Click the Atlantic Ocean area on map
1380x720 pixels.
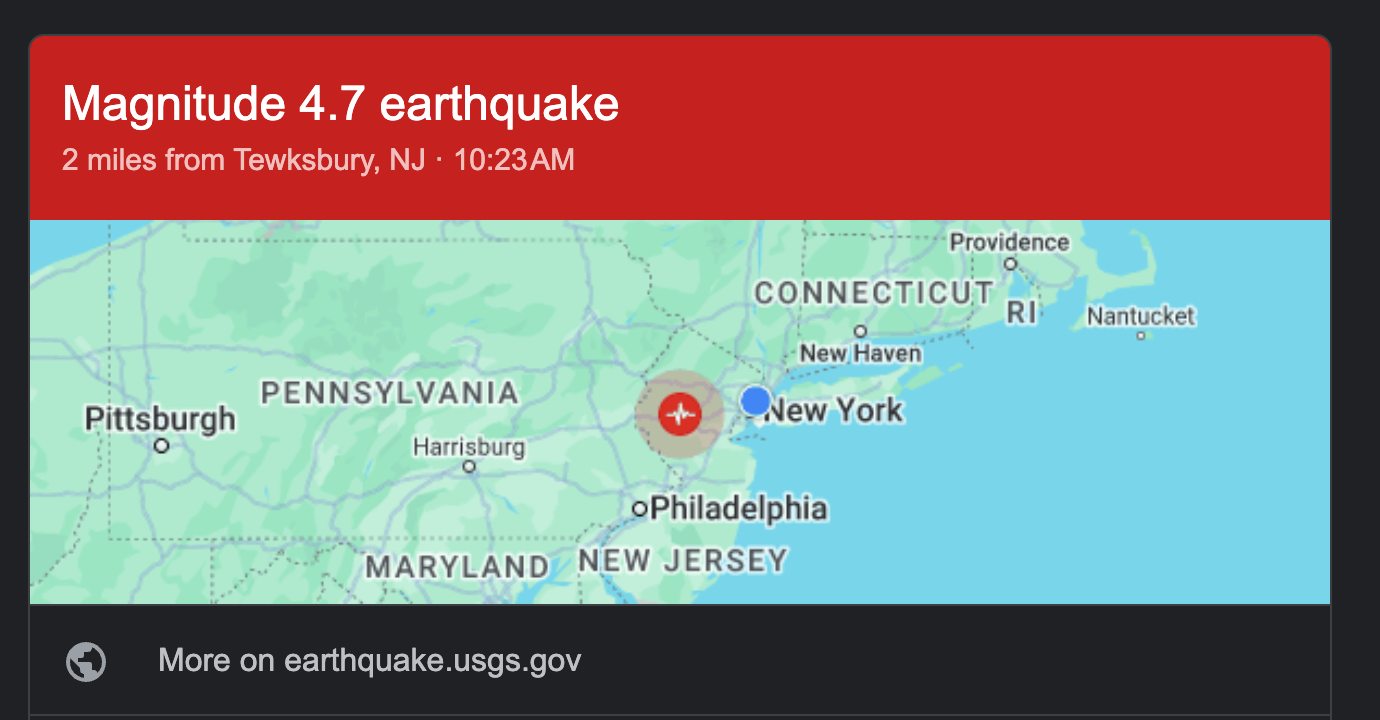point(1100,480)
